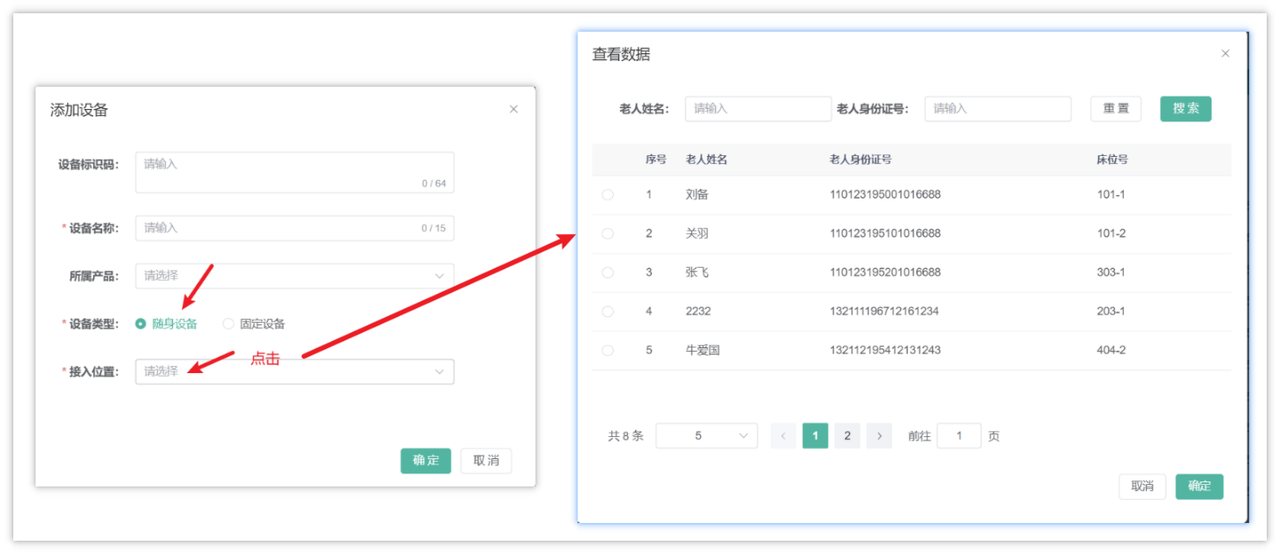Select radio button for 2232 row
Image resolution: width=1280 pixels, height=554 pixels.
(x=607, y=312)
